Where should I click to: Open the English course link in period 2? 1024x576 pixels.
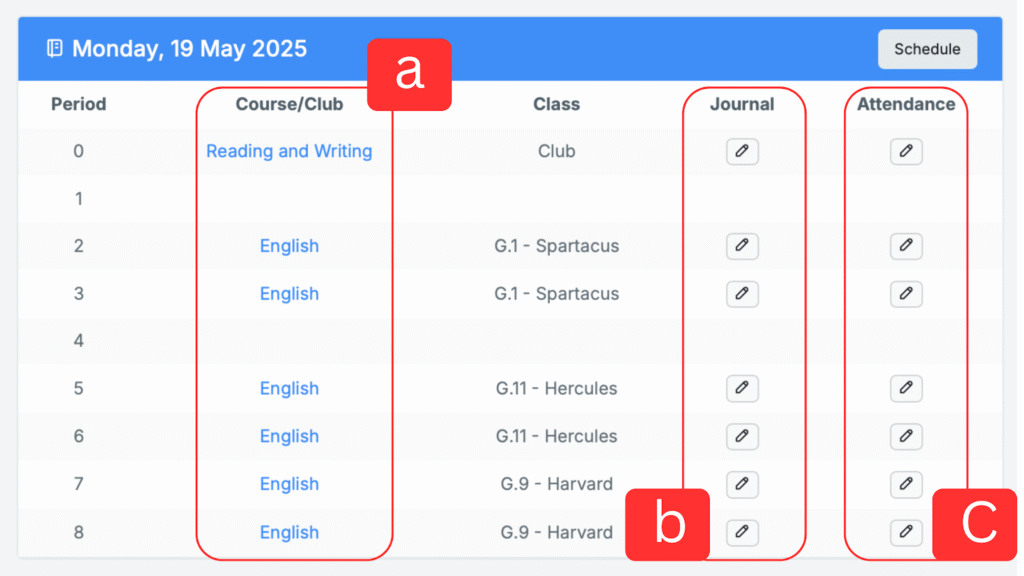(289, 246)
